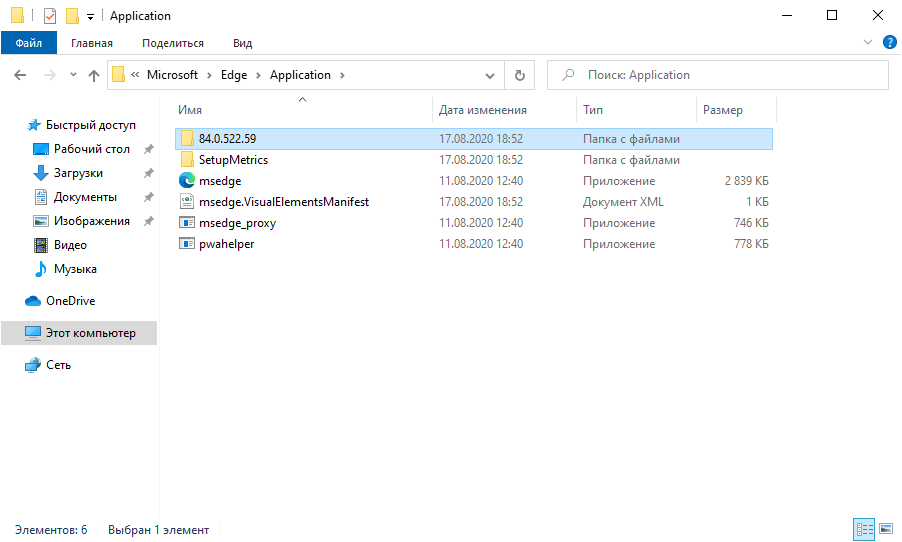
Task: Open recent locations dropdown arrow
Action: coord(73,75)
